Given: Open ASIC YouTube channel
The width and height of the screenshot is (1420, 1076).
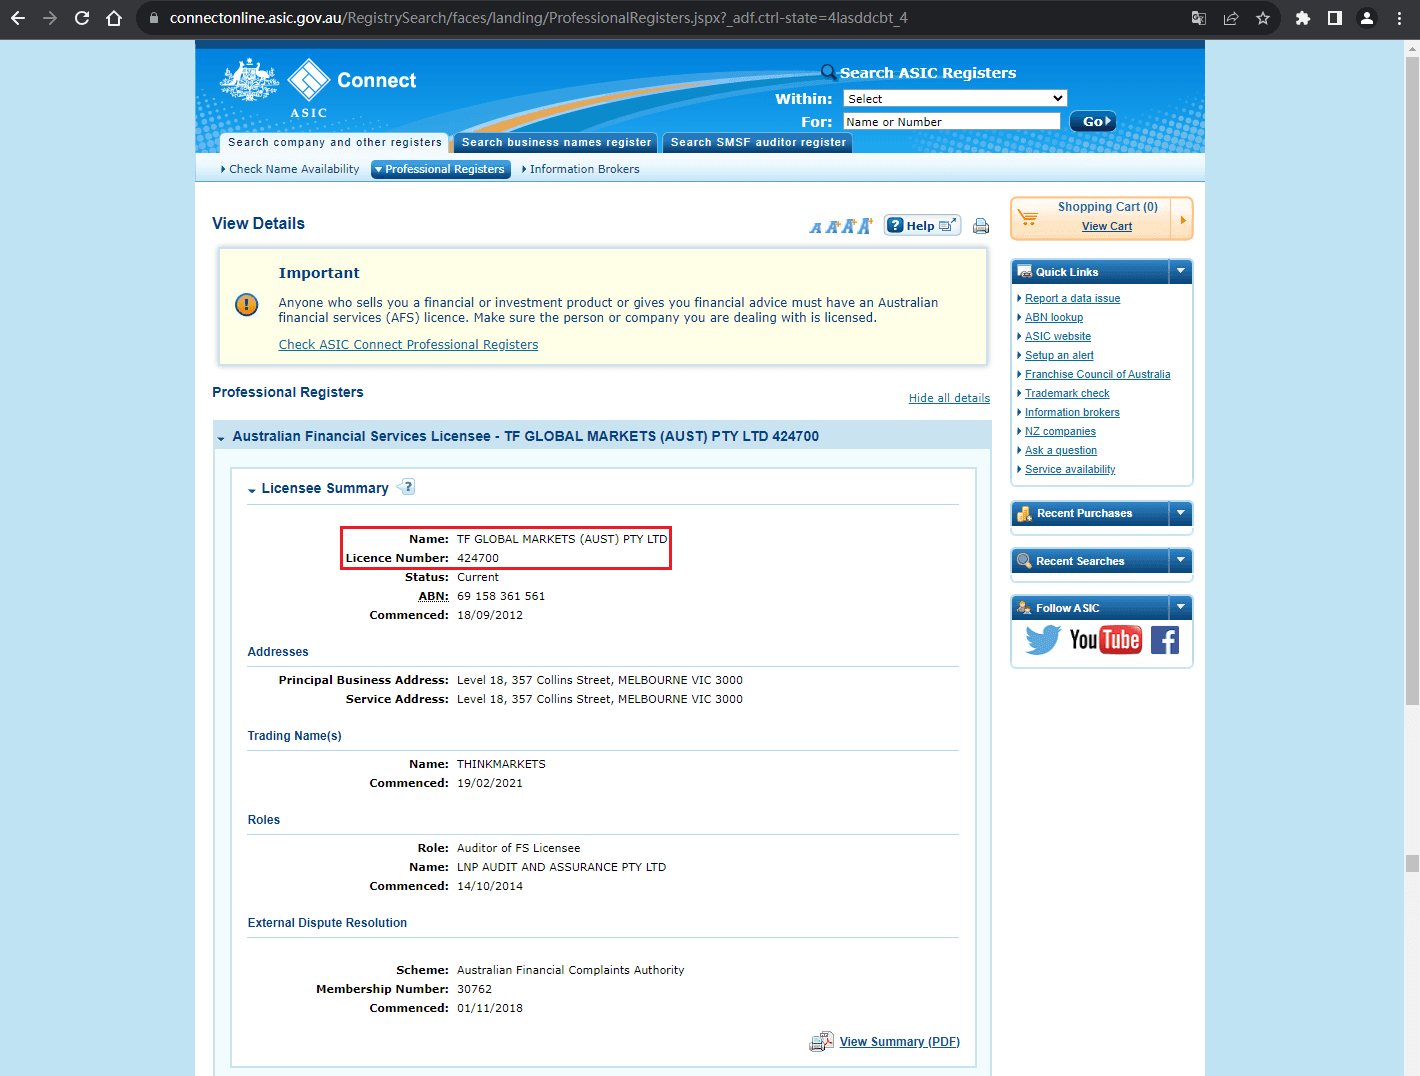Looking at the screenshot, I should (x=1105, y=640).
